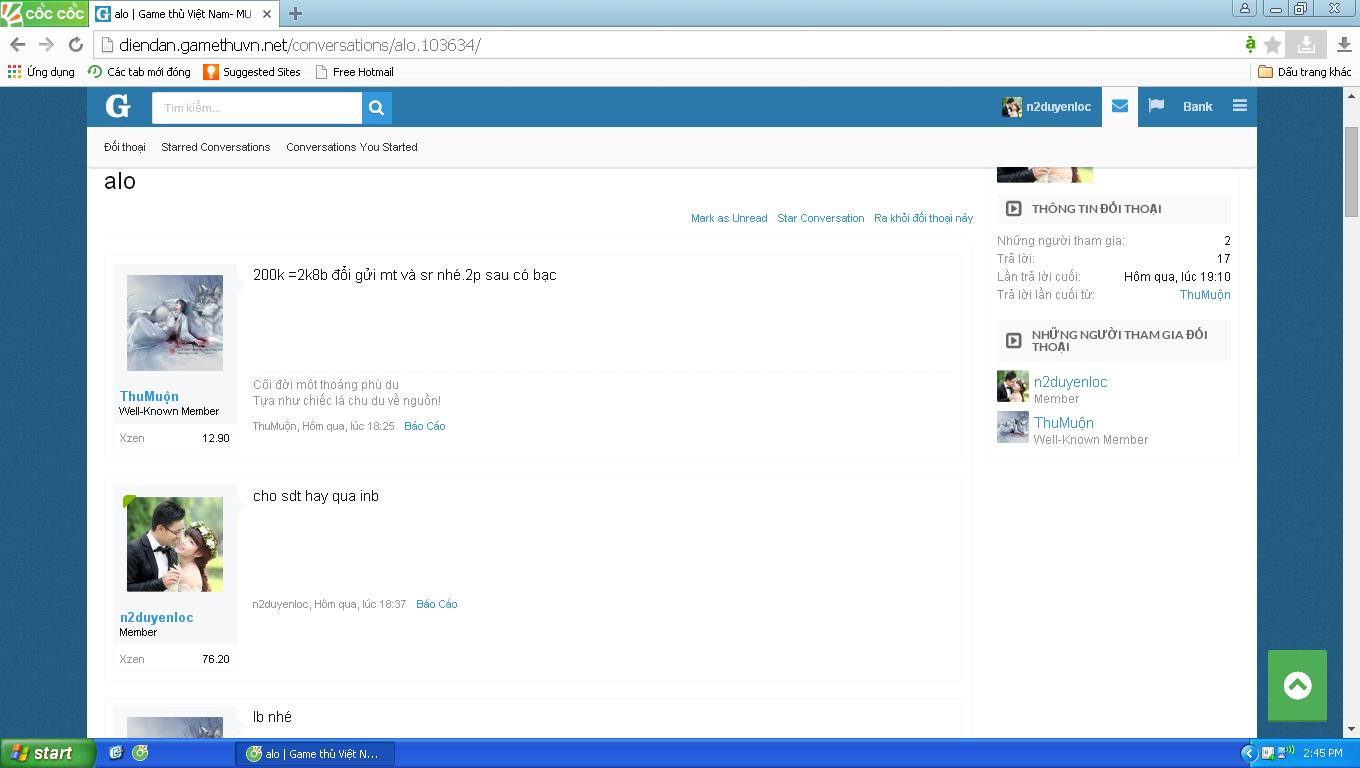1360x768 pixels.
Task: Open the hamburger menu icon
Action: click(x=1239, y=106)
